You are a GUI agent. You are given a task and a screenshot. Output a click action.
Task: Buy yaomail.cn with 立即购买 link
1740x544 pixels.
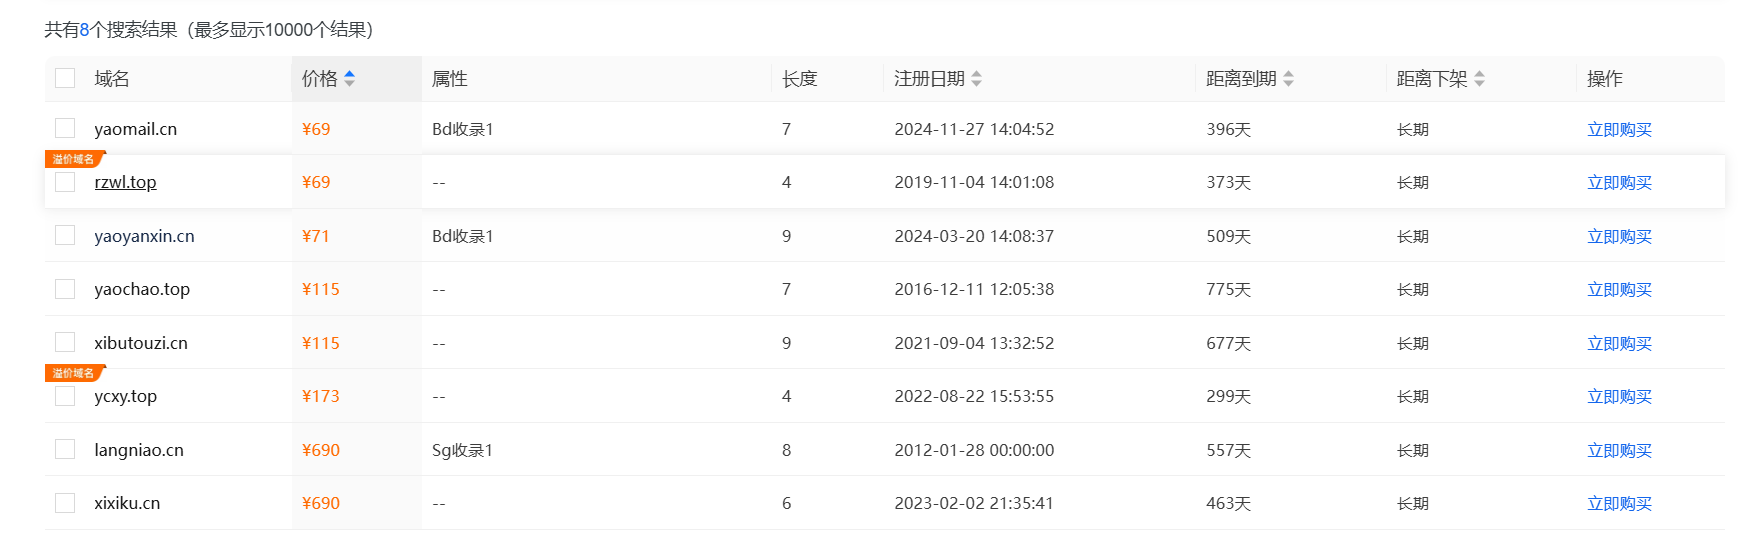pos(1619,129)
